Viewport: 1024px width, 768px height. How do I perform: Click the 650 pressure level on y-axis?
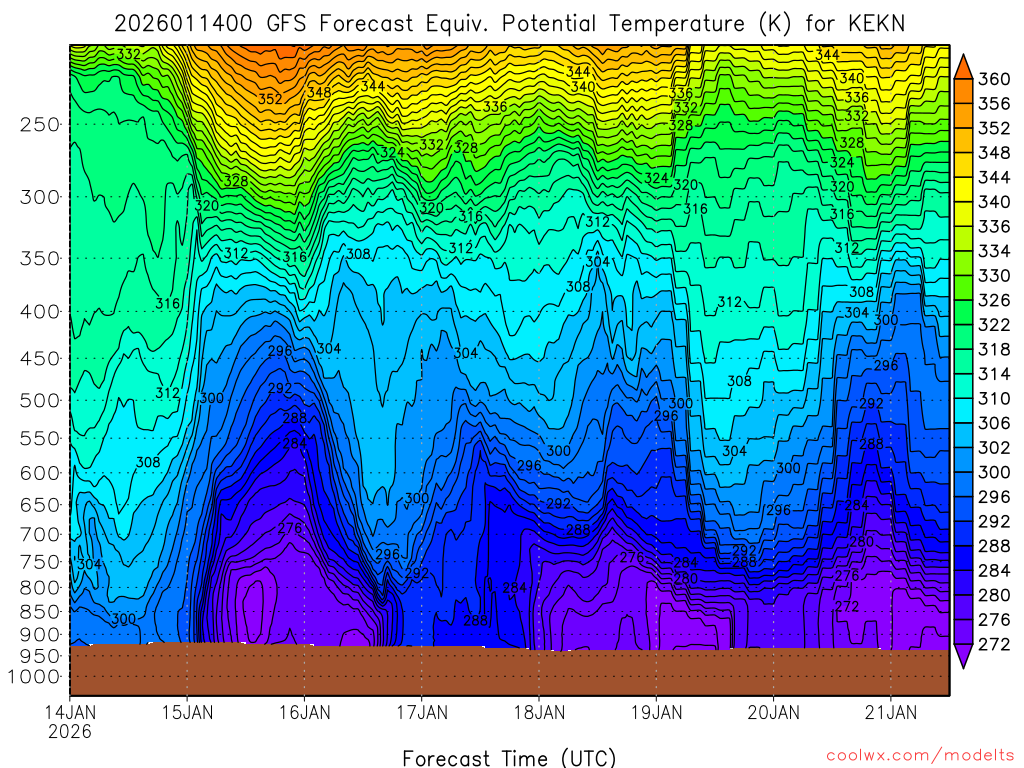point(39,505)
